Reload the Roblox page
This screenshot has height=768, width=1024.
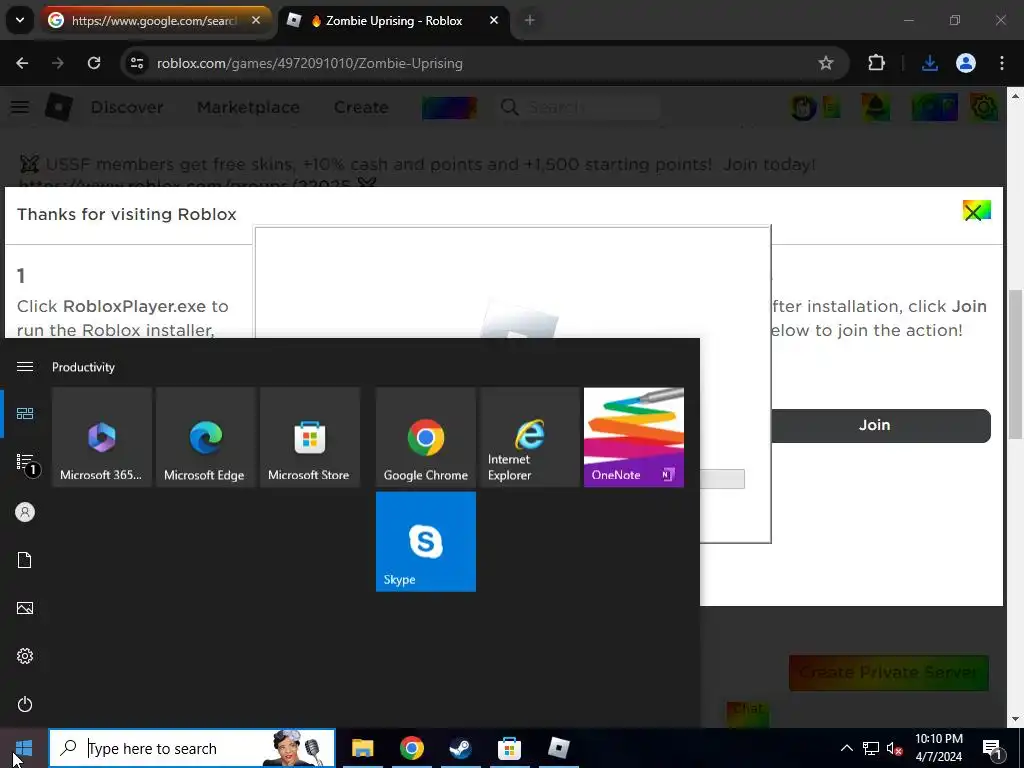(x=94, y=63)
